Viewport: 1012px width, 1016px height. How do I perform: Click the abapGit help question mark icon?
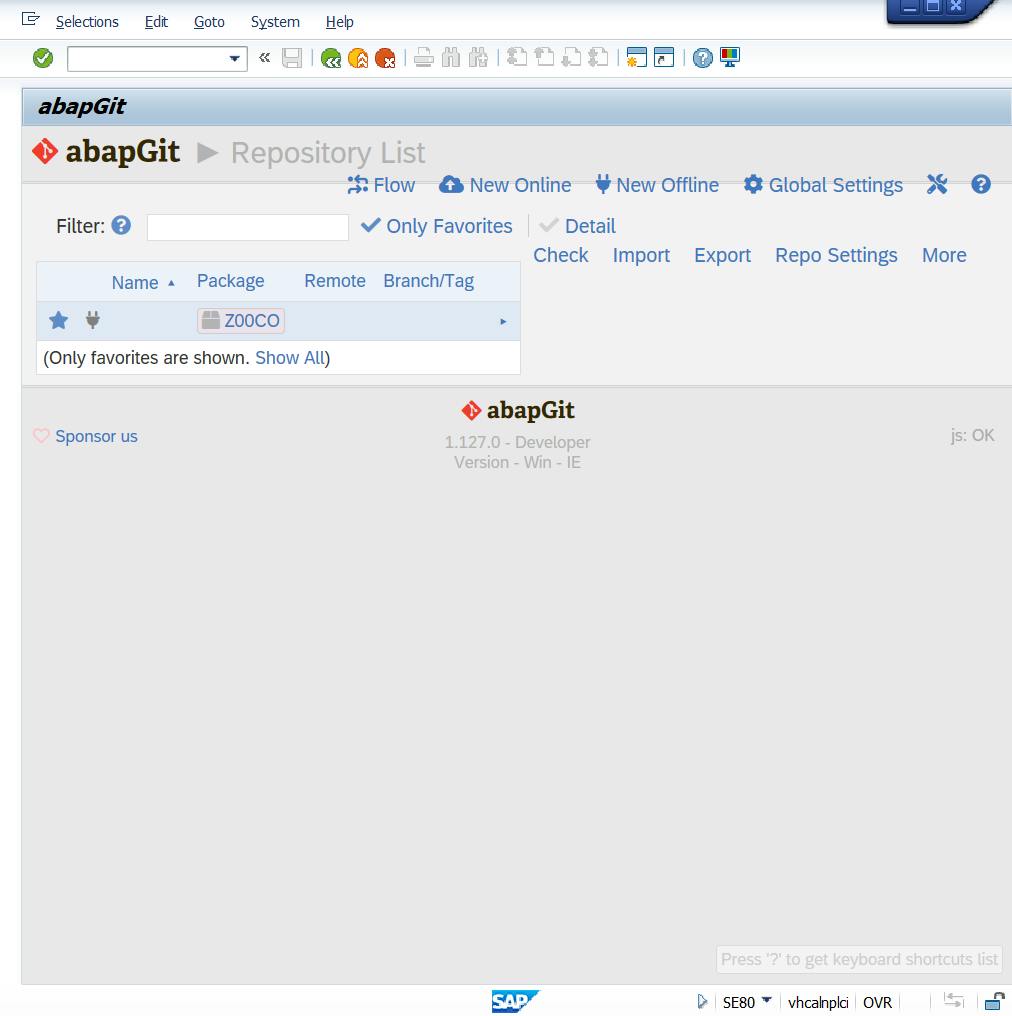(981, 185)
